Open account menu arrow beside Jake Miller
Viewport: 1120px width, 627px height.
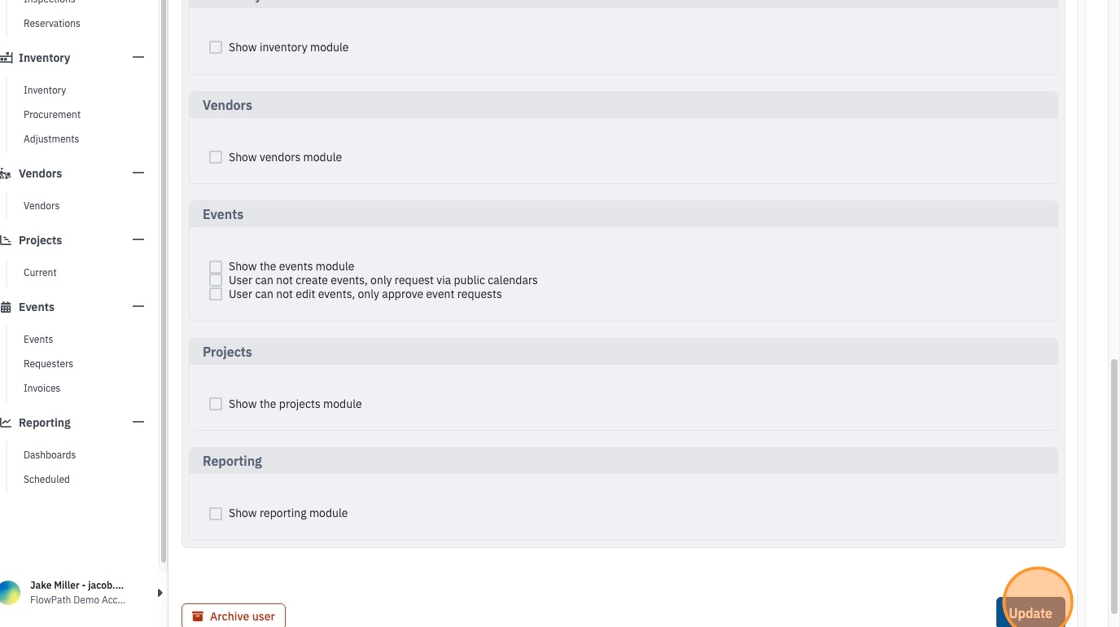(159, 593)
